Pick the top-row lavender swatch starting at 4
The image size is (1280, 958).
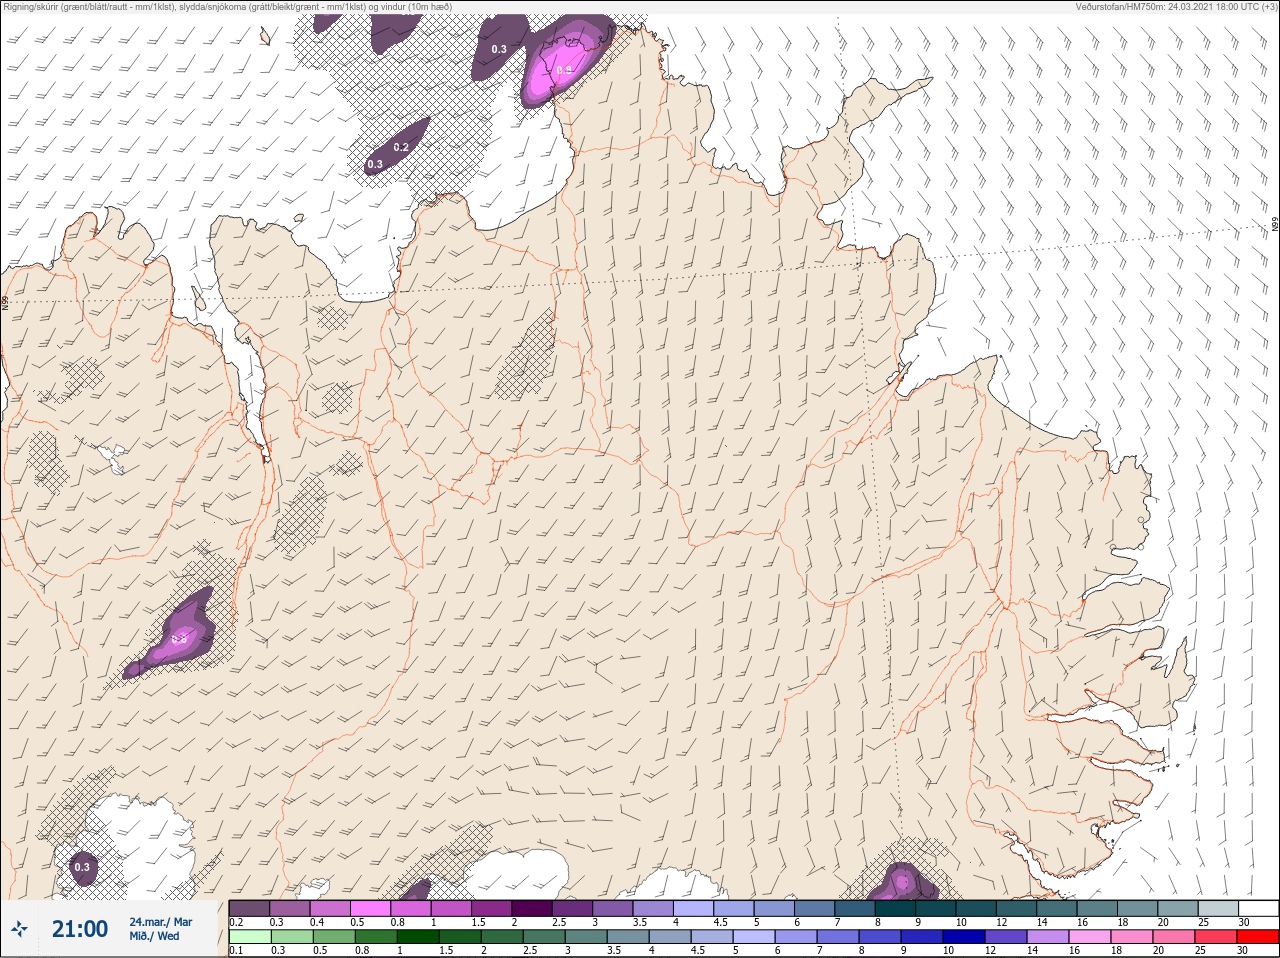[x=694, y=908]
